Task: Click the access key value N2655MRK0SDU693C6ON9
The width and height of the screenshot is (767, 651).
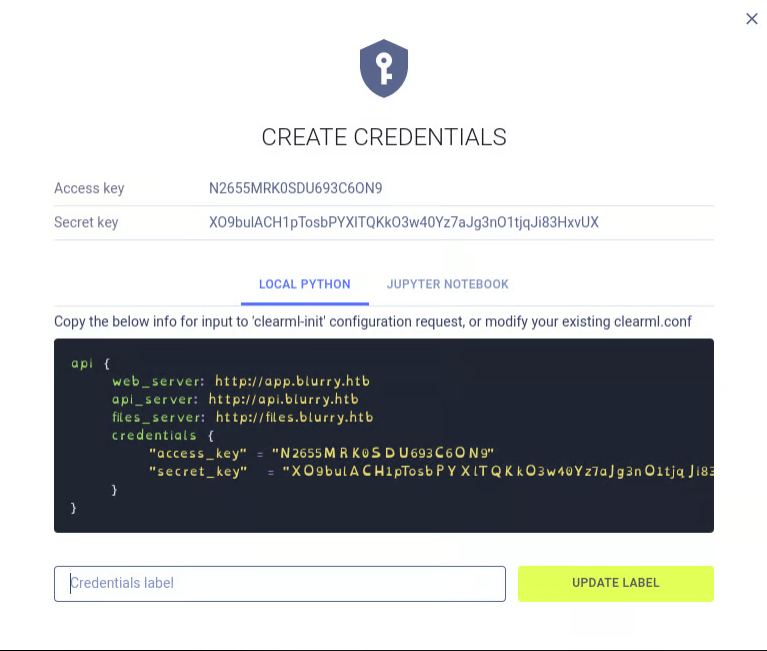Action: click(296, 188)
